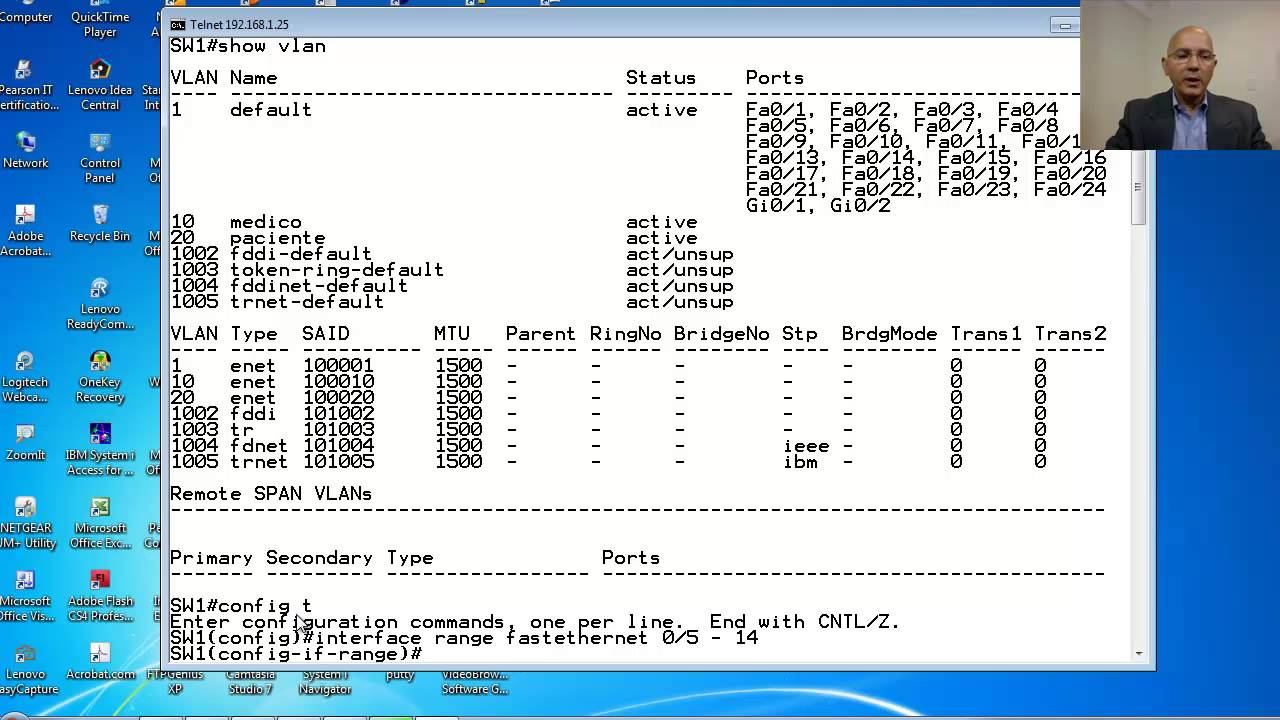
Task: Launch Adobe Acrobat from the desktop
Action: [26, 230]
